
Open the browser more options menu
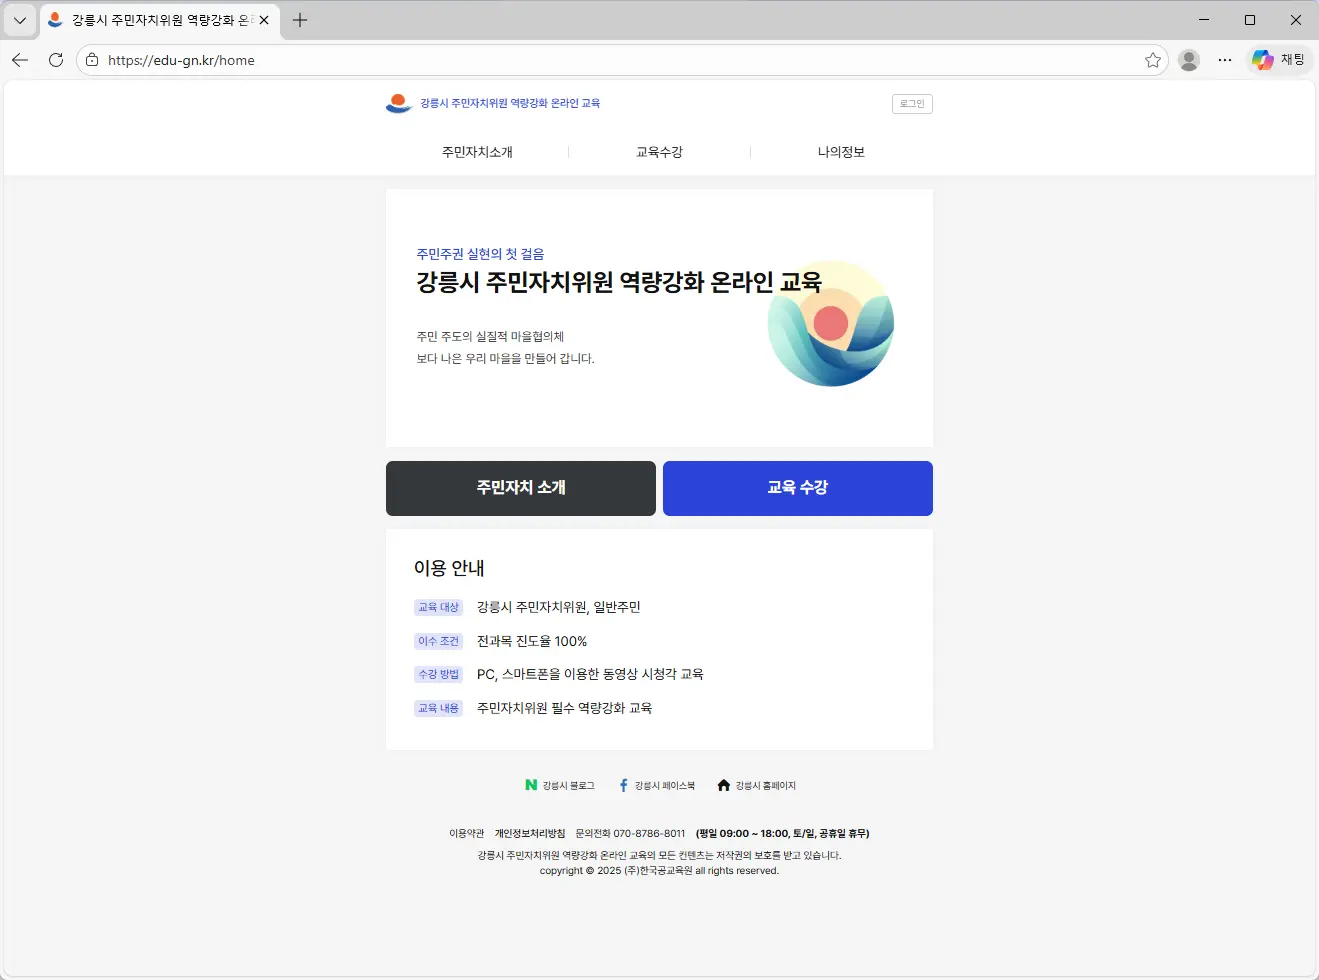(1225, 59)
